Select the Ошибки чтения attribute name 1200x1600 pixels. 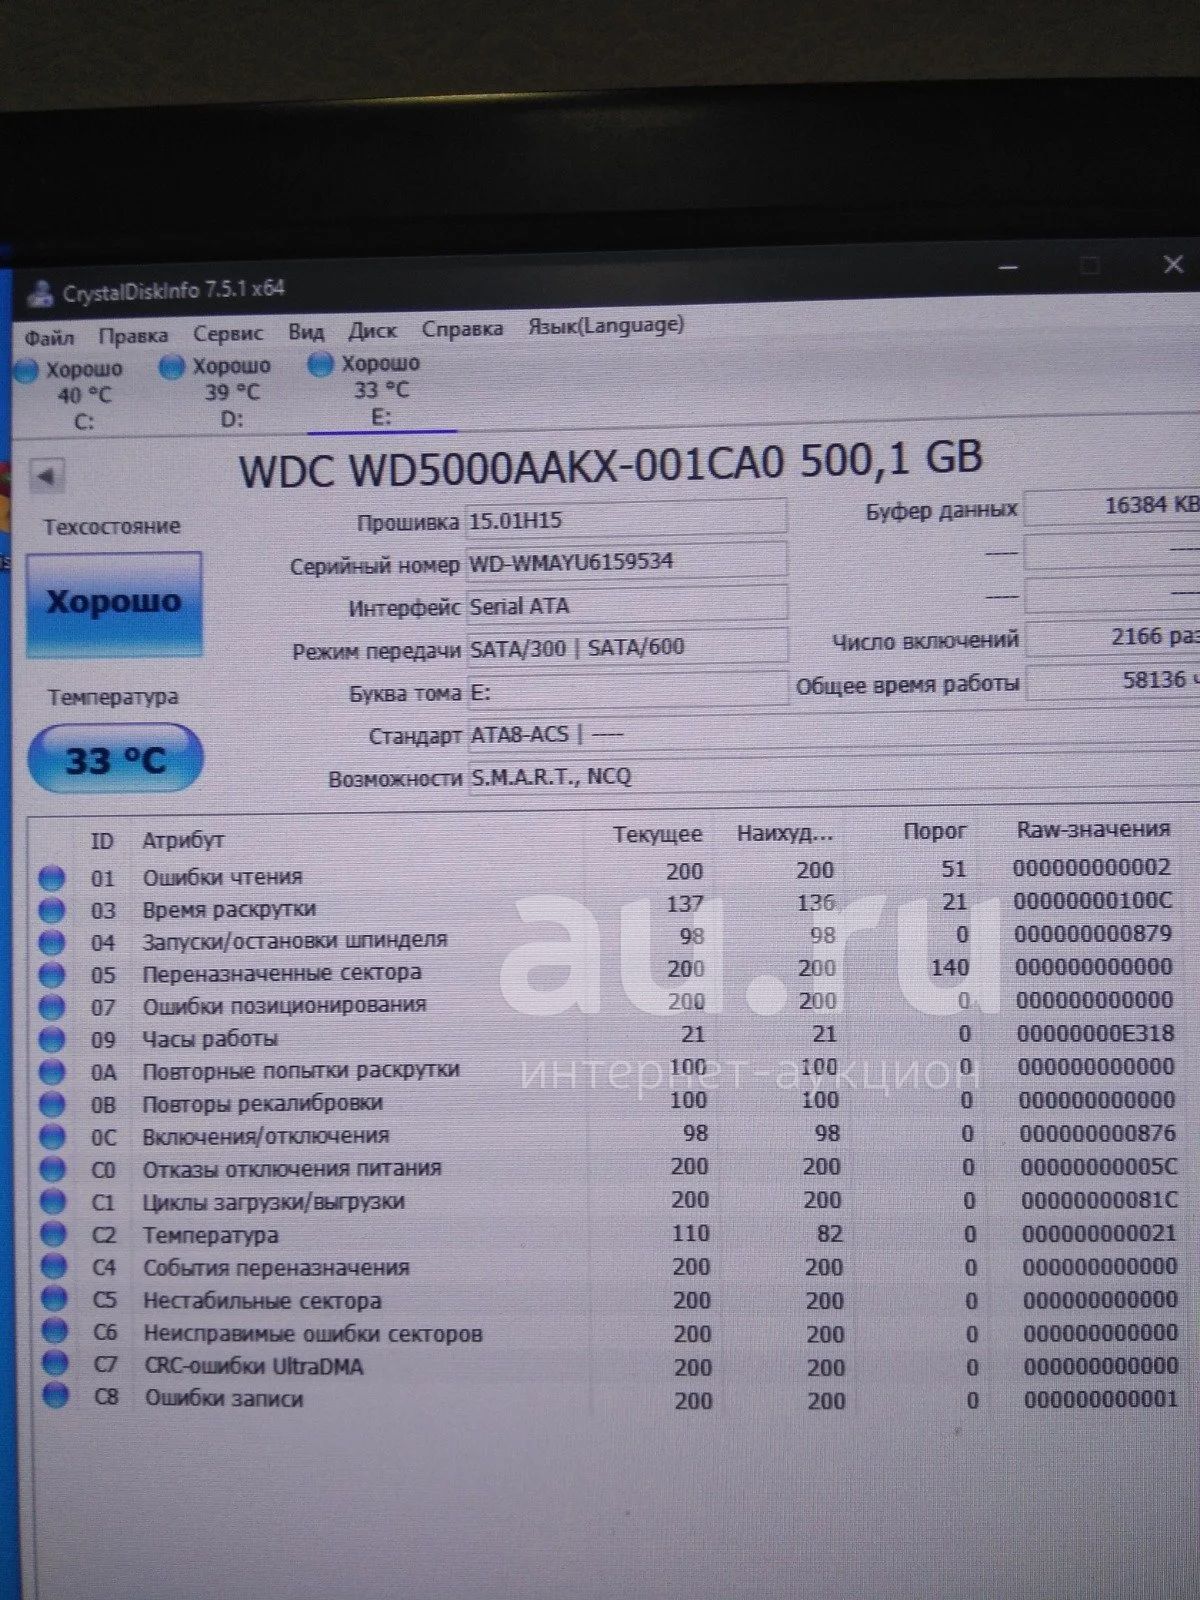[x=222, y=877]
